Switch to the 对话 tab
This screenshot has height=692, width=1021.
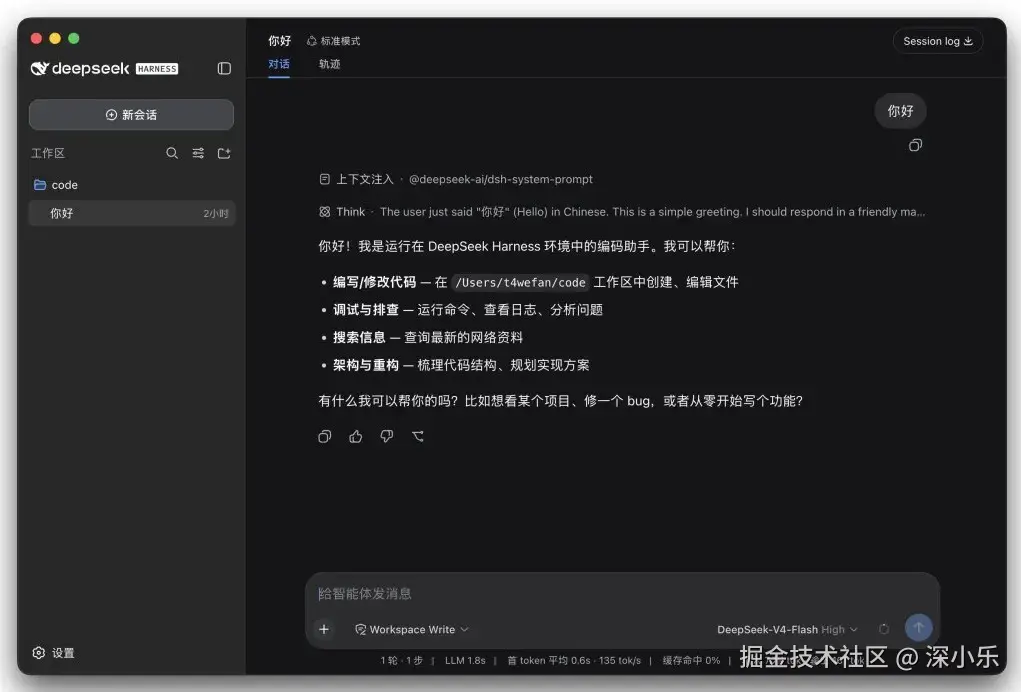pos(279,64)
